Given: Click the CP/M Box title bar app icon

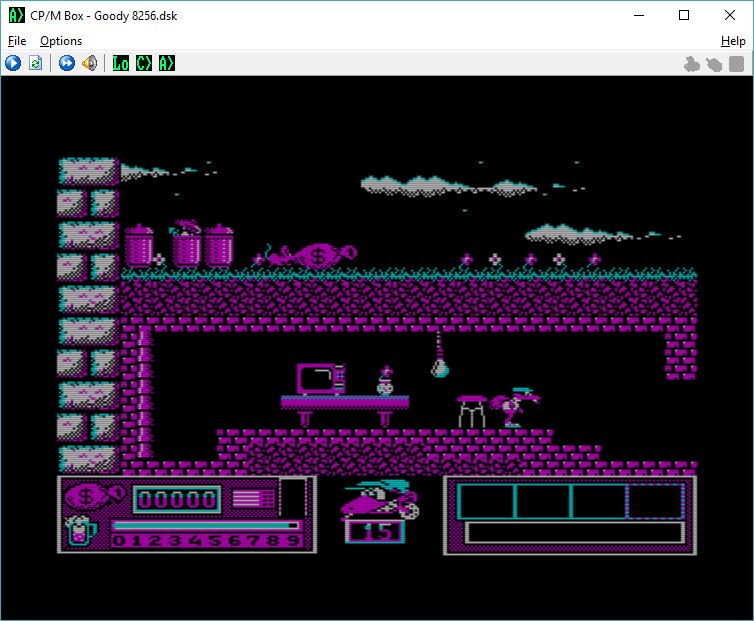Looking at the screenshot, I should pos(16,15).
